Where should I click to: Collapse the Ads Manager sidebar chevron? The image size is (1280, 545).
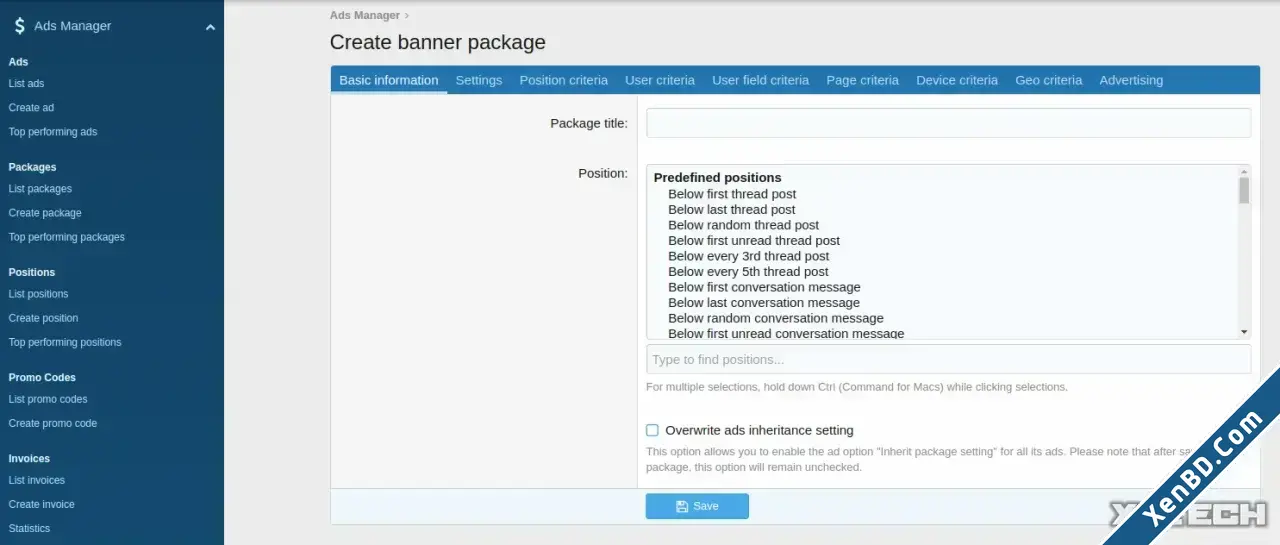210,27
